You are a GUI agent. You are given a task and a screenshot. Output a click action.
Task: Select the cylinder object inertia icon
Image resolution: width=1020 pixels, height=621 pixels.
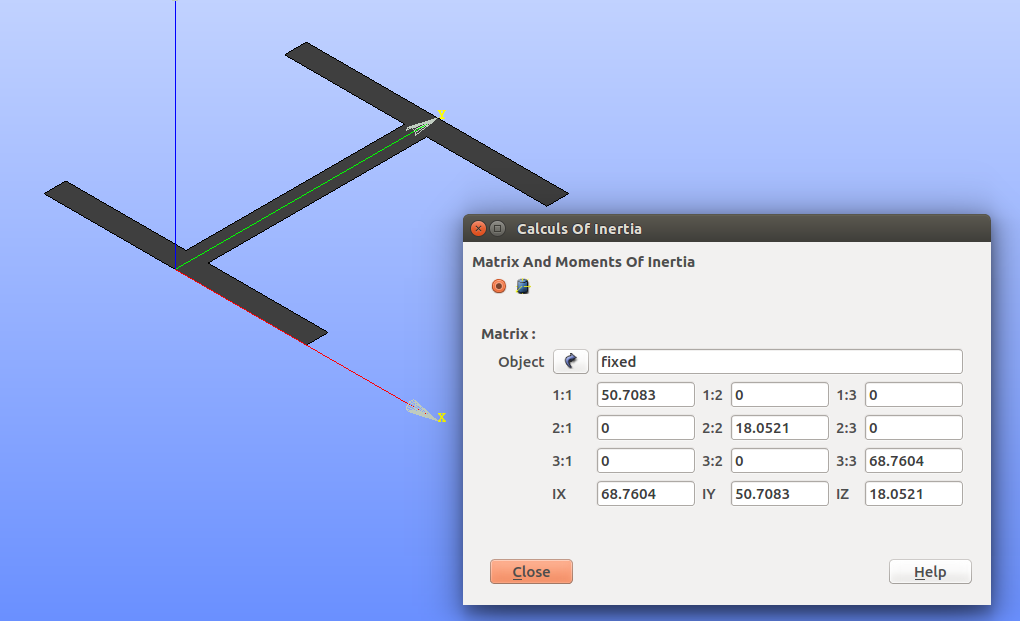(x=522, y=286)
